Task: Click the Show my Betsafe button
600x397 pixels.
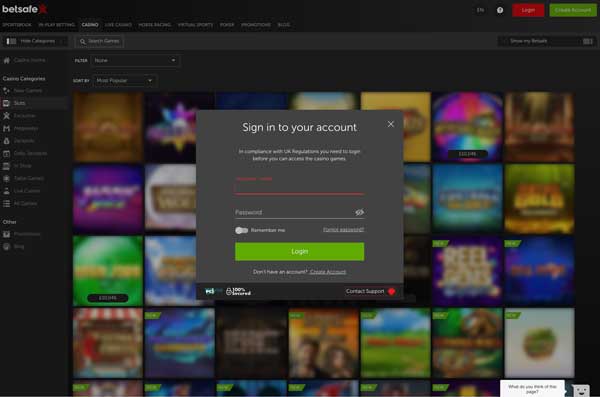Action: pyautogui.click(x=547, y=41)
